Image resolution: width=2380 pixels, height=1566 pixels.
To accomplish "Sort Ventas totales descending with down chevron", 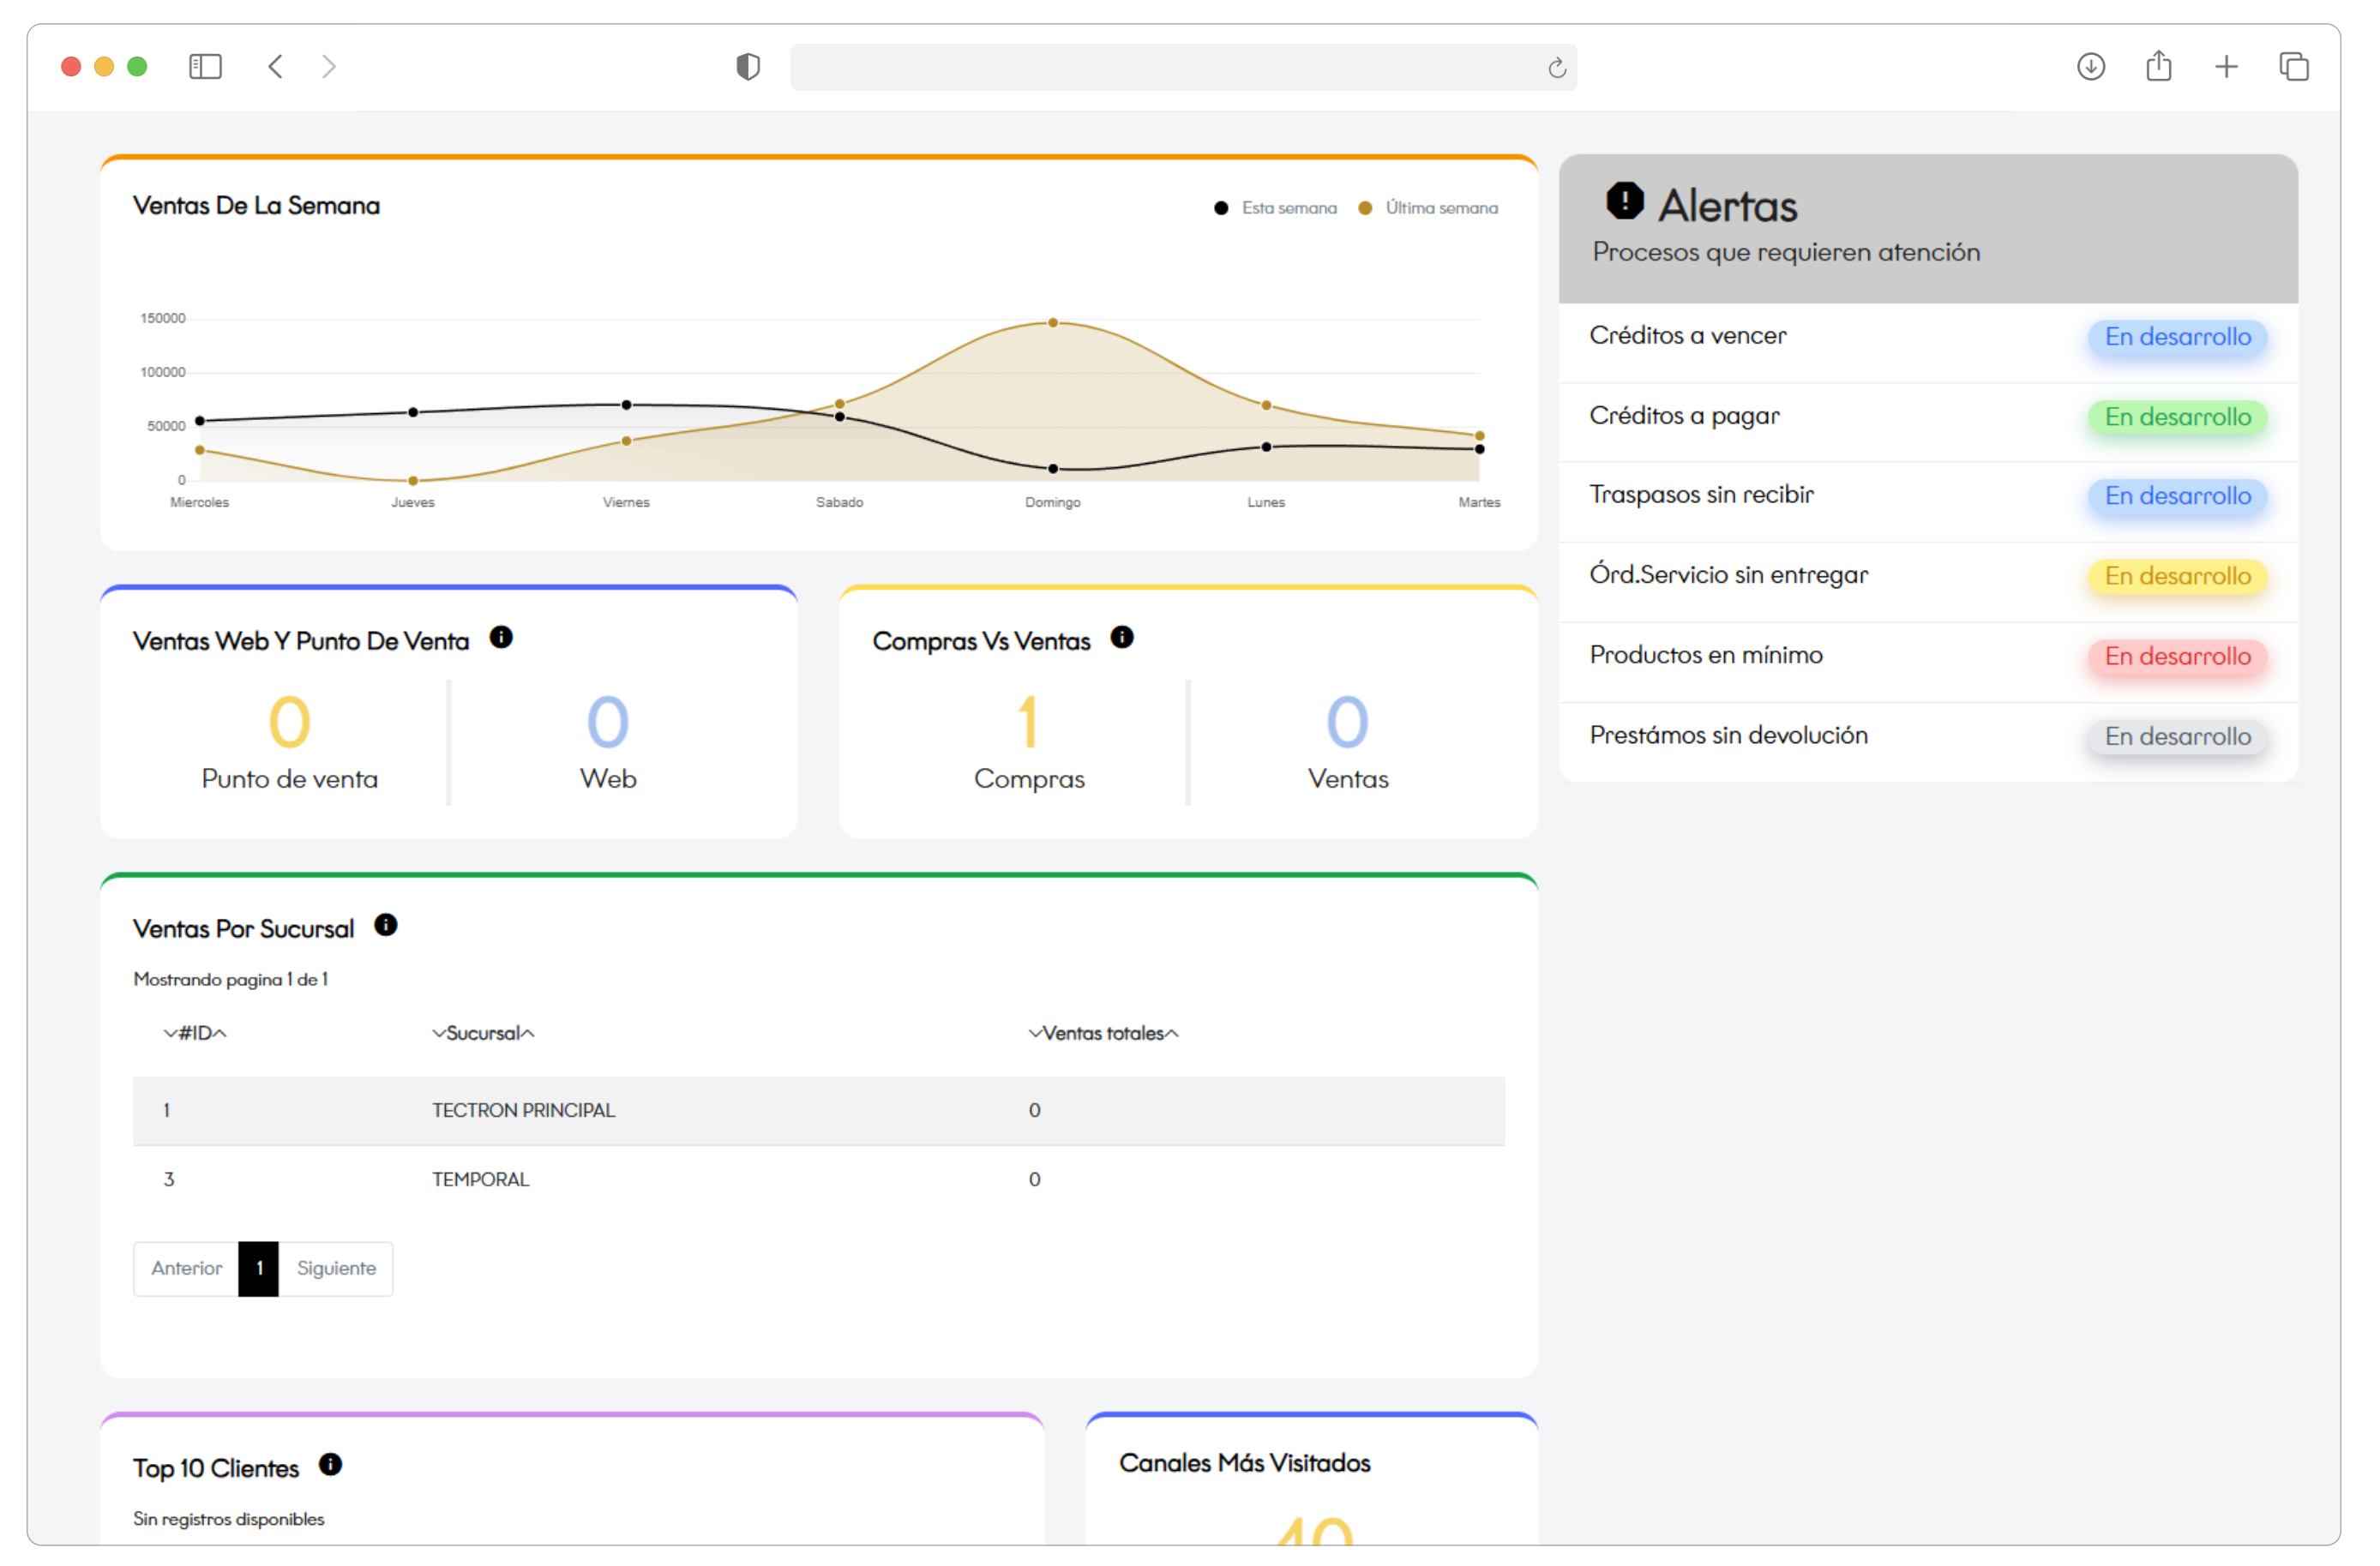I will click(1036, 1034).
